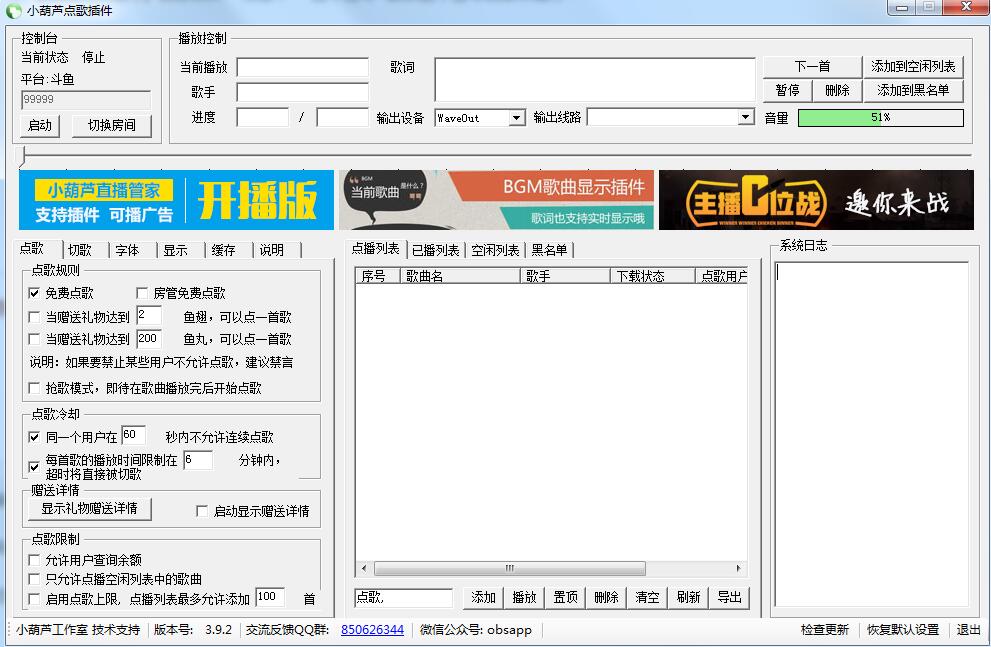This screenshot has height=647, width=991.
Task: Click the 暂停 playback button
Action: pyautogui.click(x=787, y=90)
